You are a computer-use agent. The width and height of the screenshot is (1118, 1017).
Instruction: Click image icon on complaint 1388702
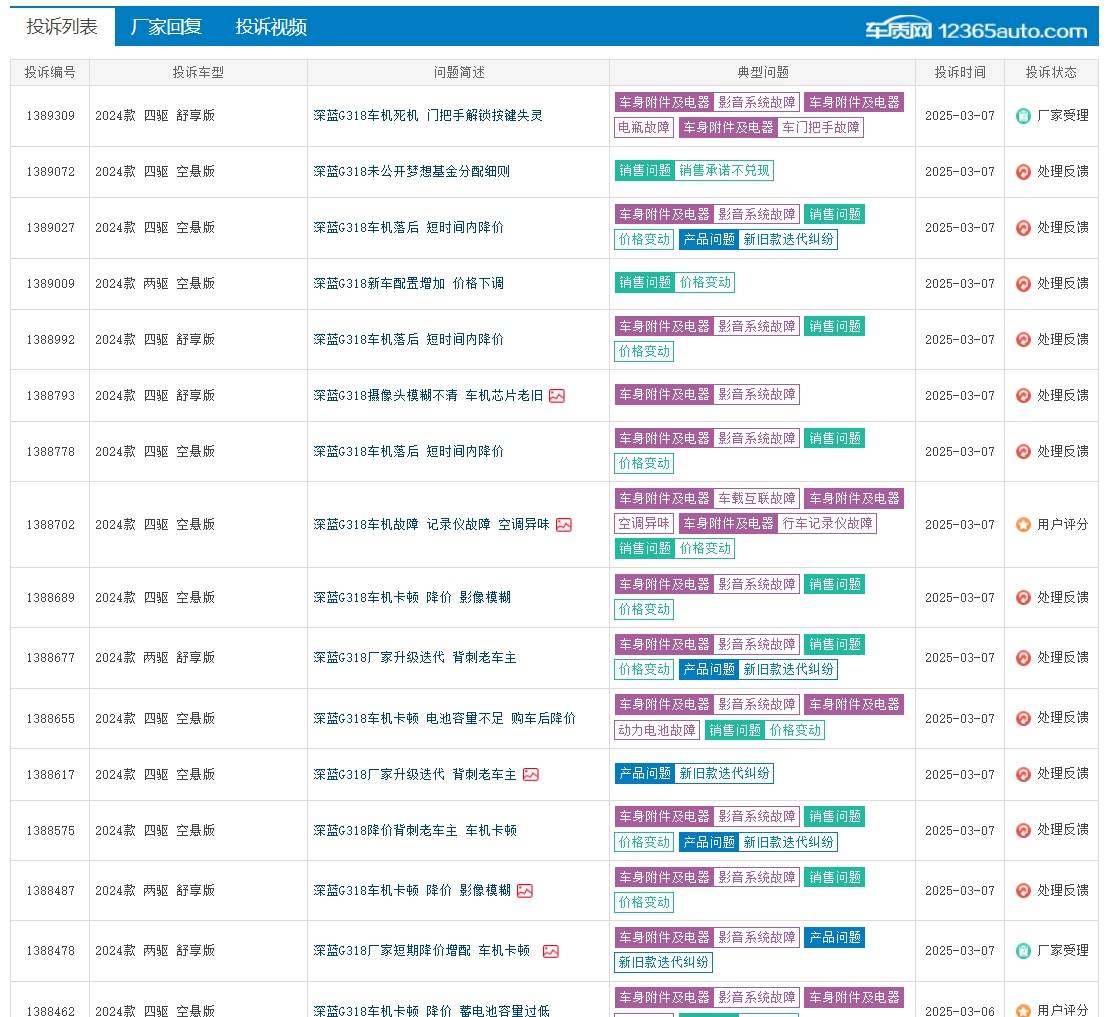point(564,525)
